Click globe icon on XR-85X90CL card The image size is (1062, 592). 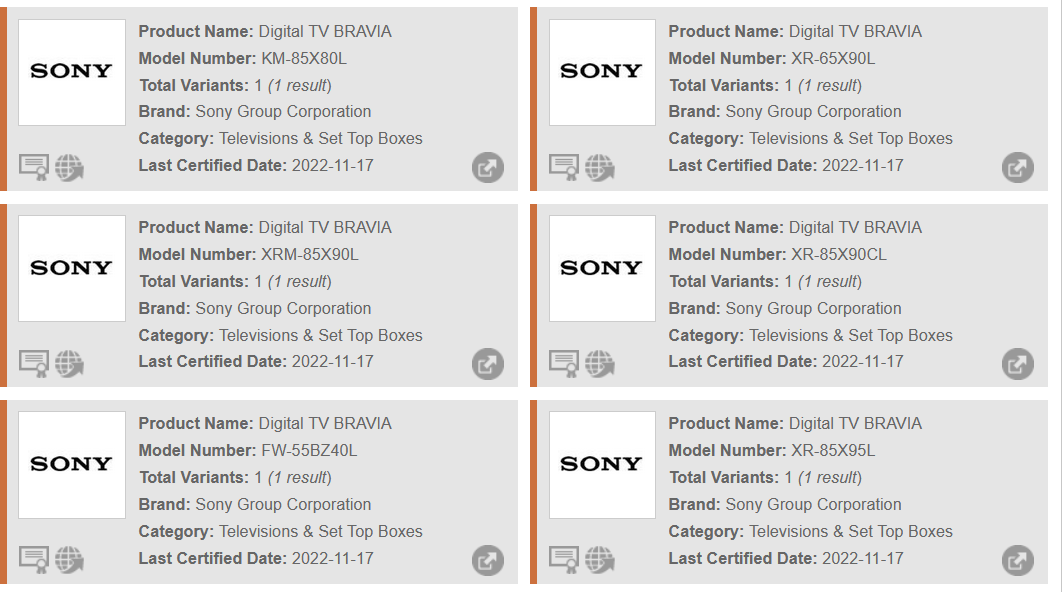(599, 364)
